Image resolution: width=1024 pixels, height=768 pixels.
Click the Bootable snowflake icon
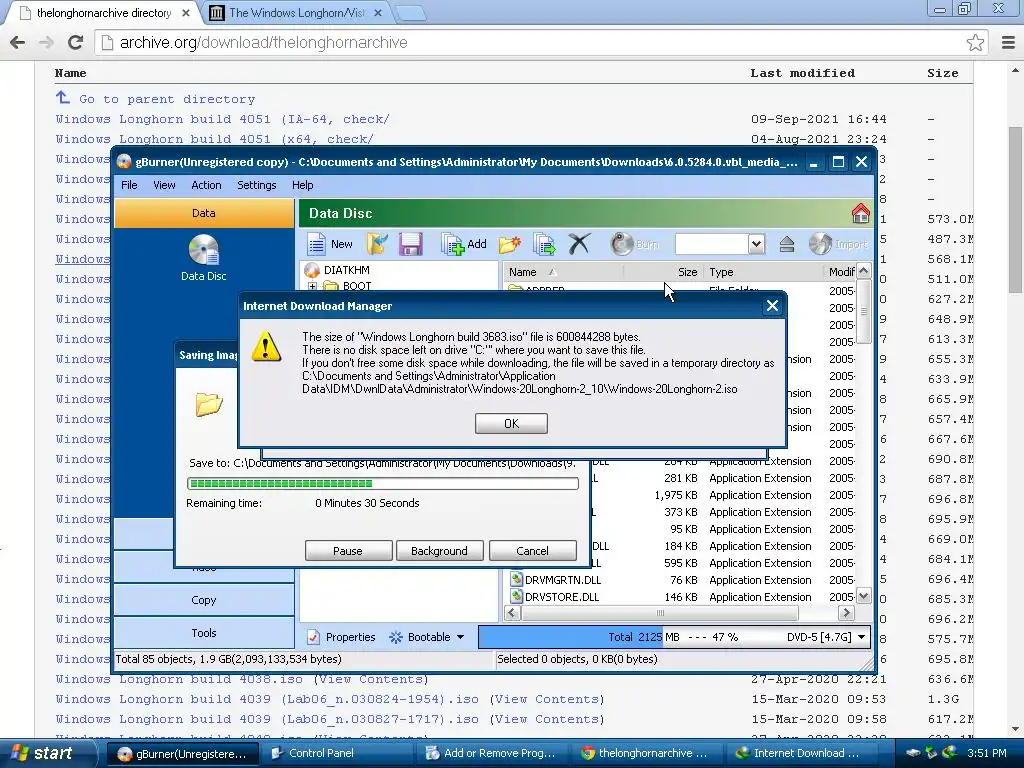click(396, 637)
